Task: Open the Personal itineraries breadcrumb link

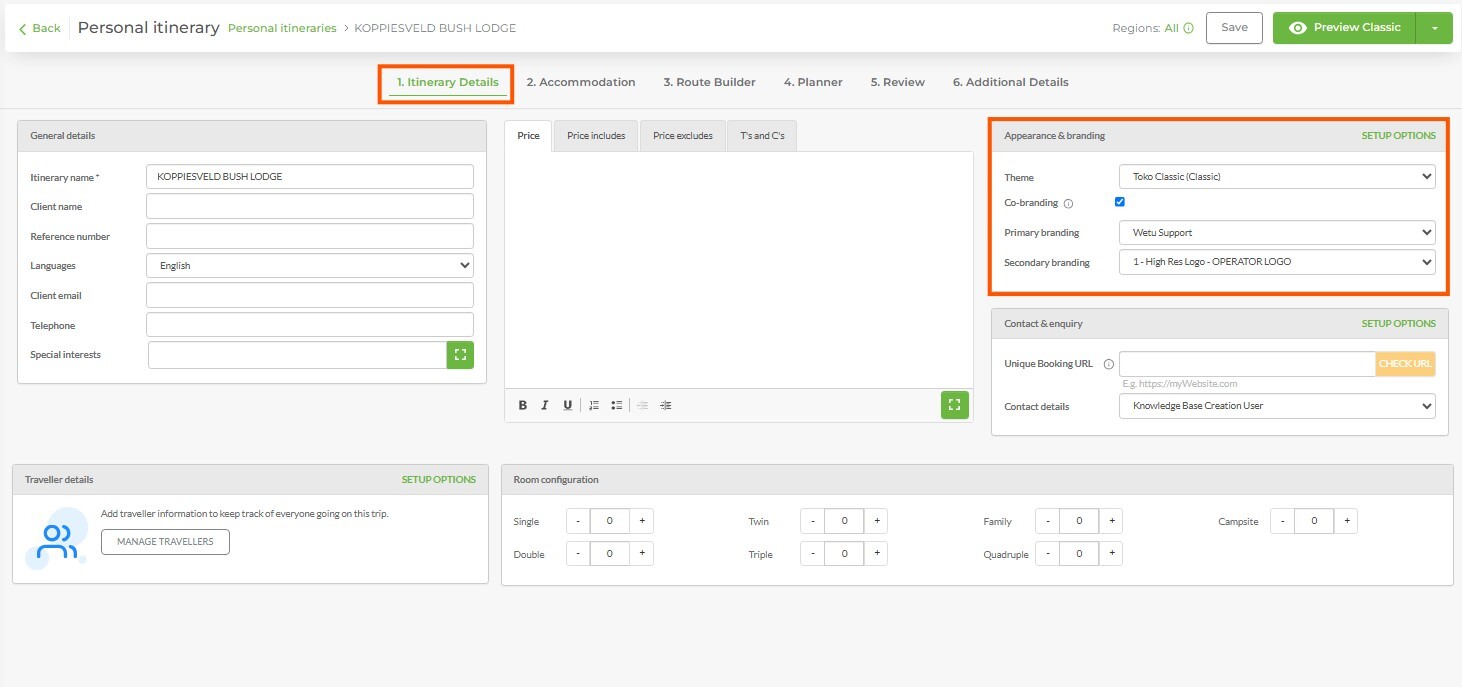Action: 282,28
